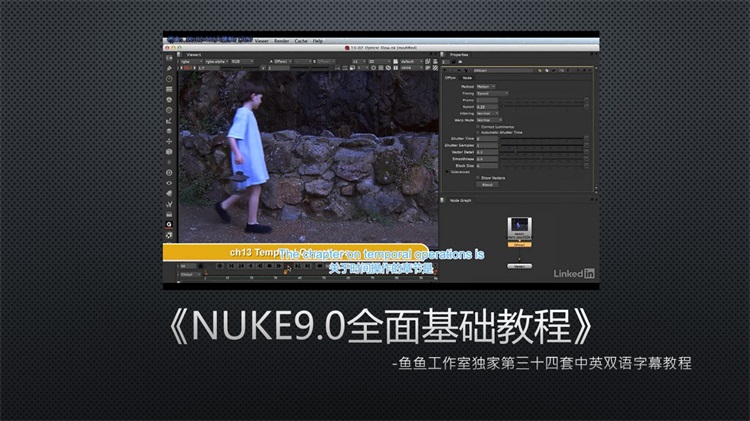The height and width of the screenshot is (421, 750).
Task: Open the Keyer nodes toolbar icon
Action: (x=169, y=121)
